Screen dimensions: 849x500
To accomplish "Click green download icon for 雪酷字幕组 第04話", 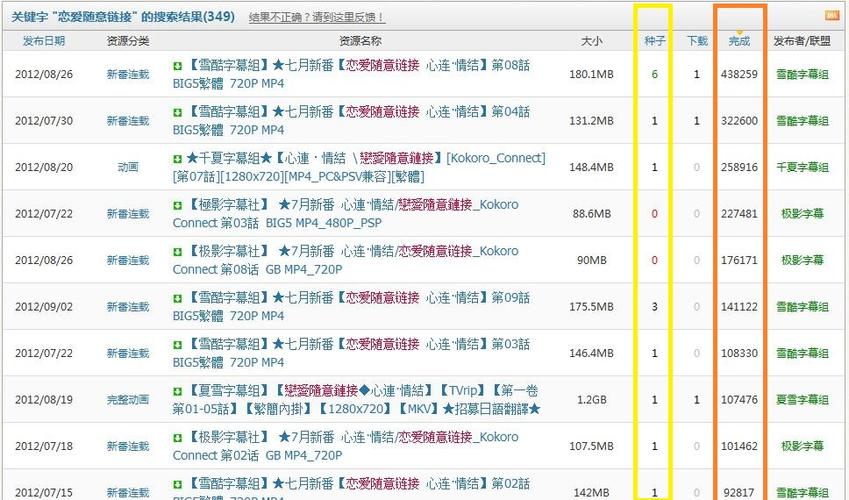I will coord(177,113).
